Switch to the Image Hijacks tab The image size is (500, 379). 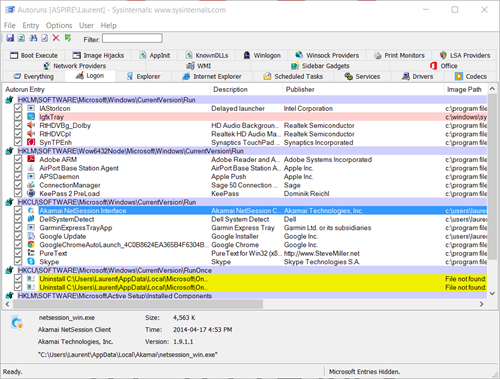tap(99, 55)
